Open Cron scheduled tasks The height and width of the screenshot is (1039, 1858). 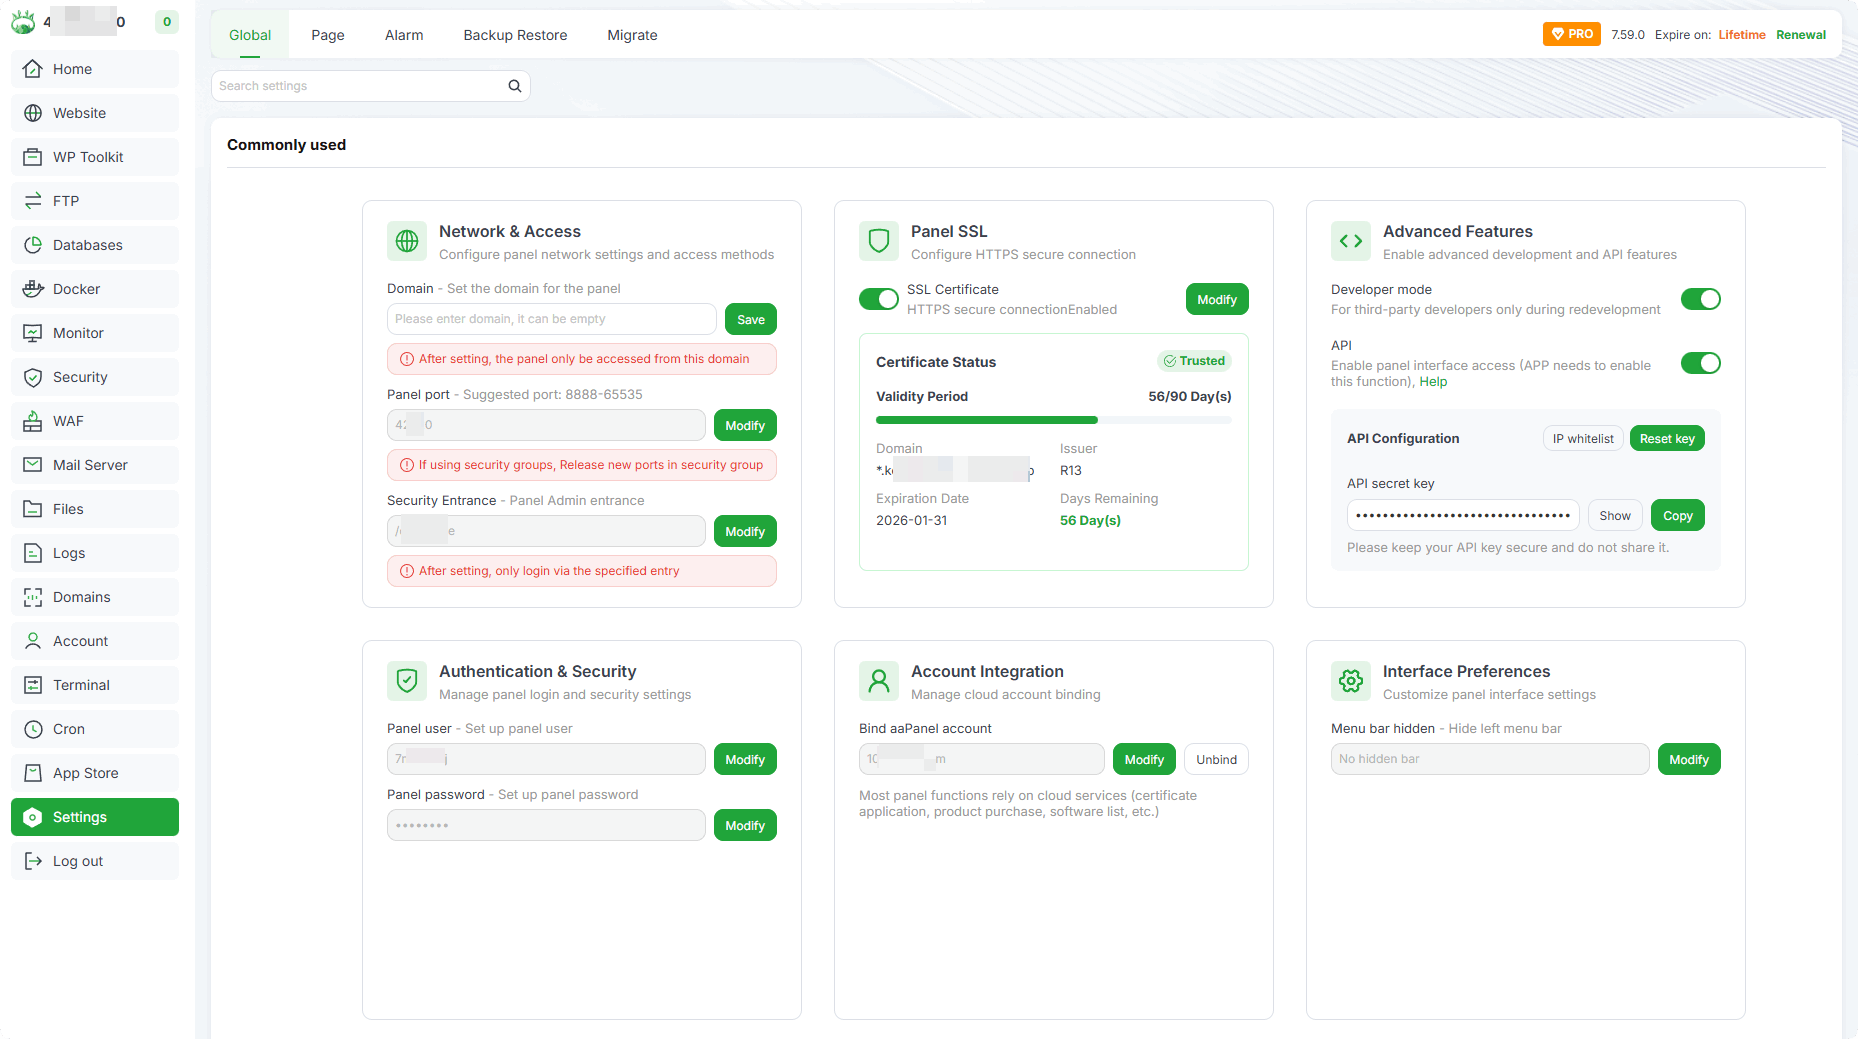click(x=69, y=729)
